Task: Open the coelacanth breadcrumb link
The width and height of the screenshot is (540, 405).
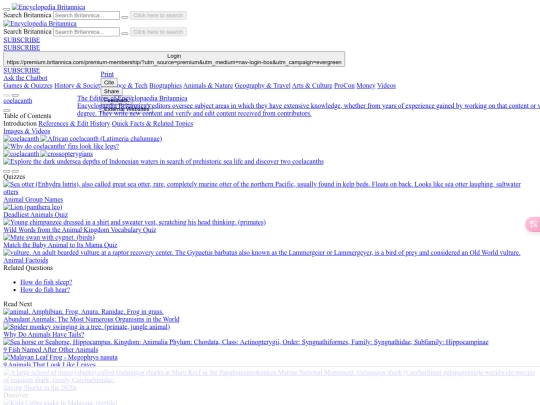Action: click(18, 101)
